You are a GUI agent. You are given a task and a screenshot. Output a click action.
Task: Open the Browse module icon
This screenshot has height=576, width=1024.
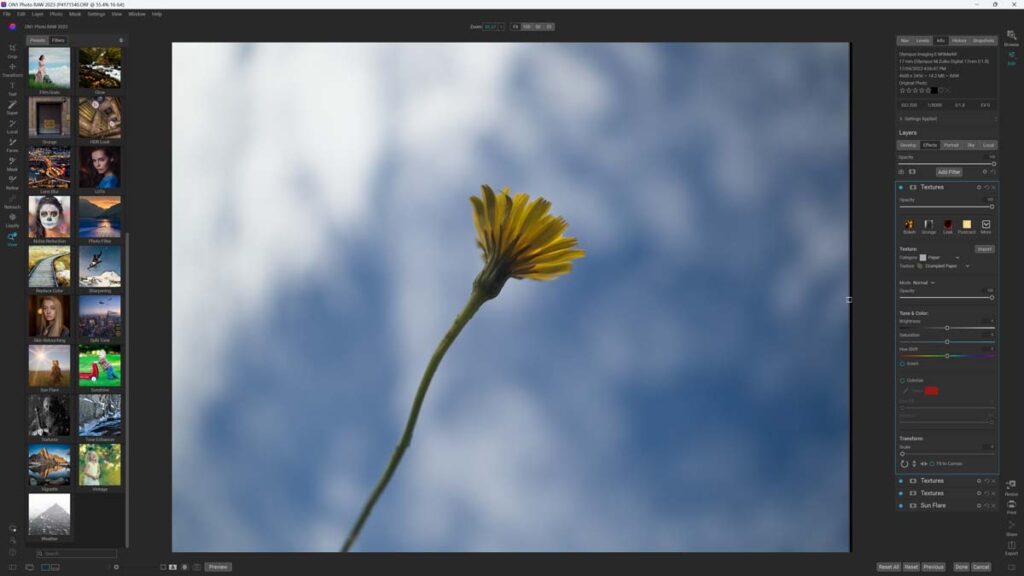pyautogui.click(x=1011, y=37)
